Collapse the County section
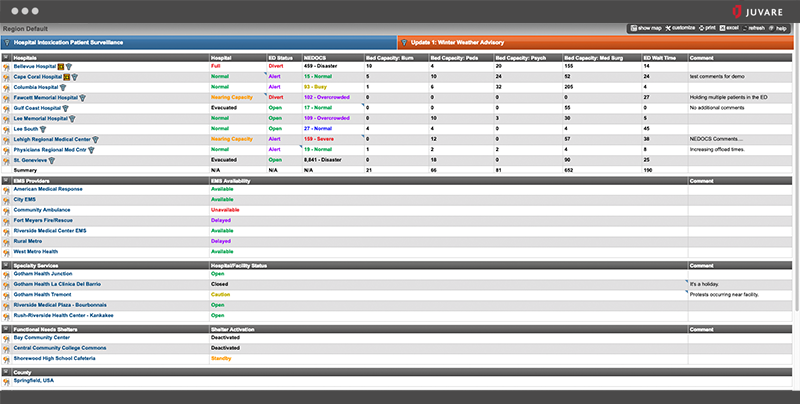This screenshot has height=404, width=800. 6,372
